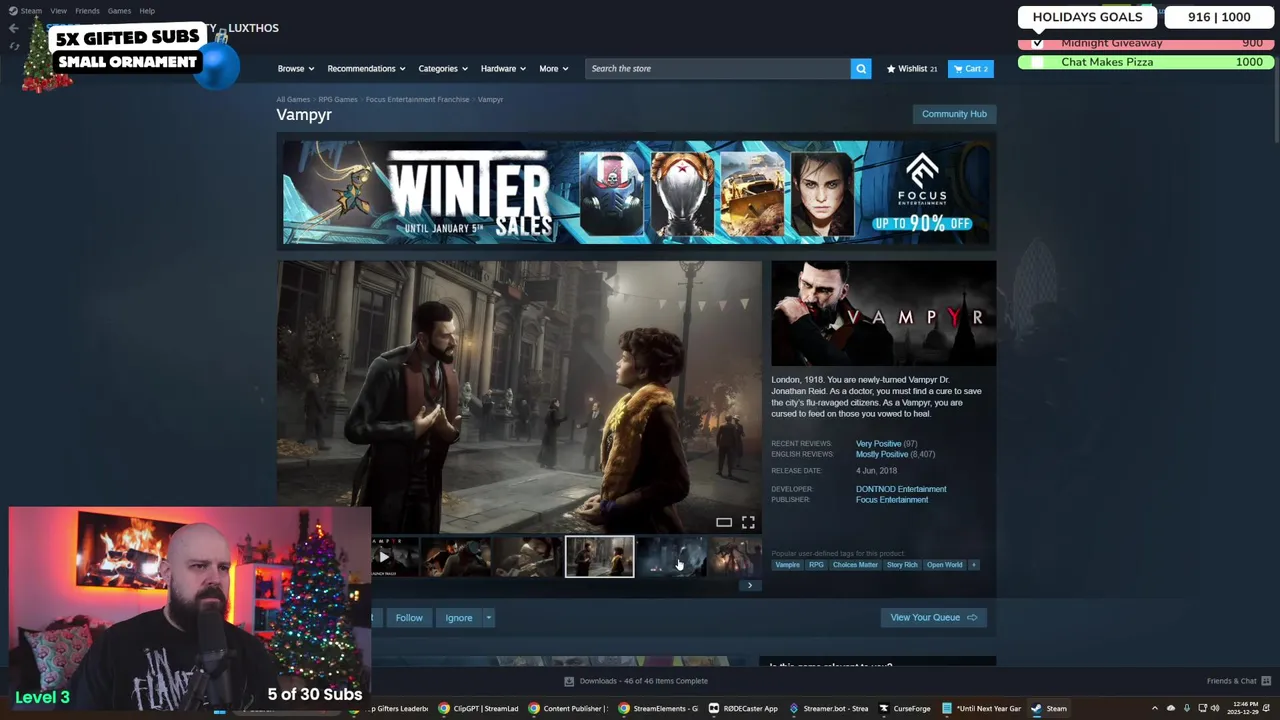Switch the media viewer to theater mode
Viewport: 1280px width, 720px height.
[x=724, y=522]
